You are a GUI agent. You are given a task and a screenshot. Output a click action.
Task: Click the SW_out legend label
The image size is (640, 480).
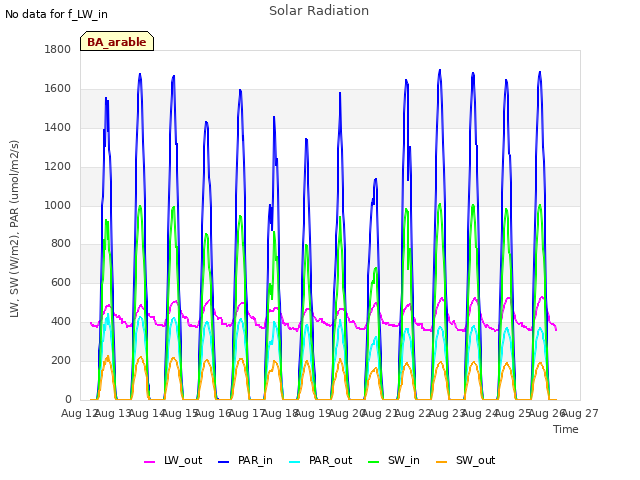pos(476,460)
